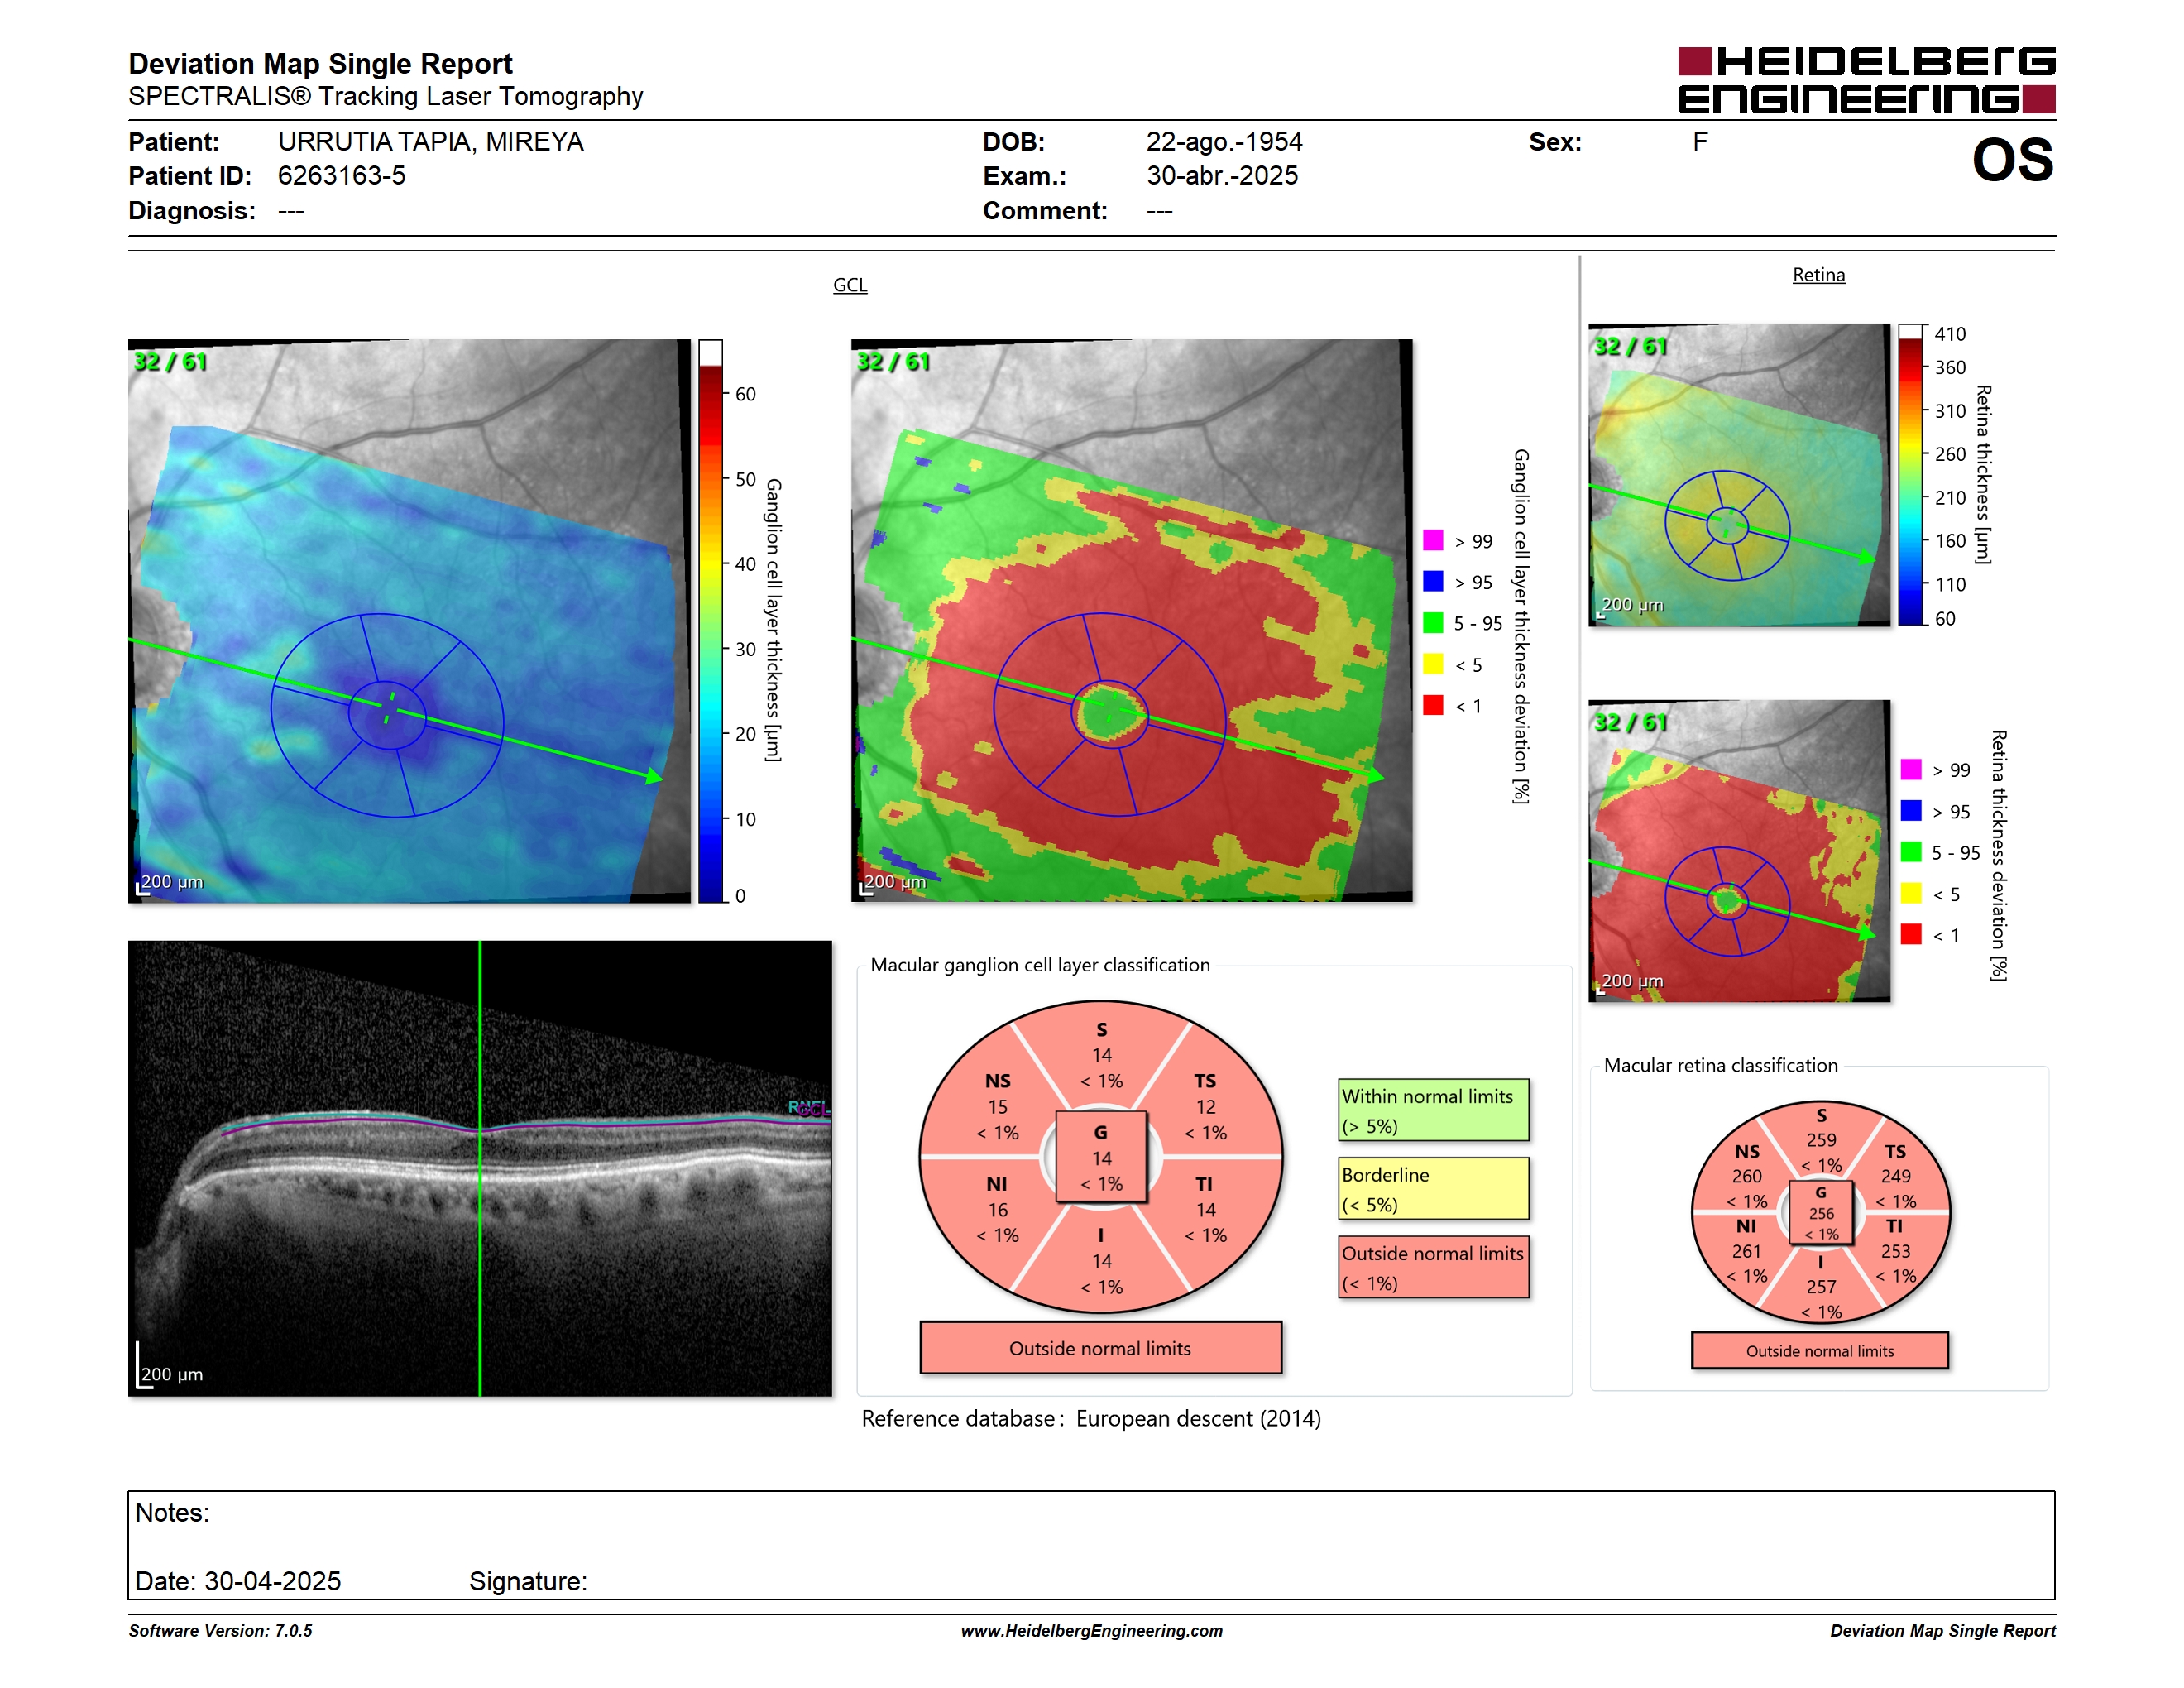Click the Retina sector NI value 261
Image resolution: width=2184 pixels, height=1688 pixels.
click(x=1746, y=1251)
